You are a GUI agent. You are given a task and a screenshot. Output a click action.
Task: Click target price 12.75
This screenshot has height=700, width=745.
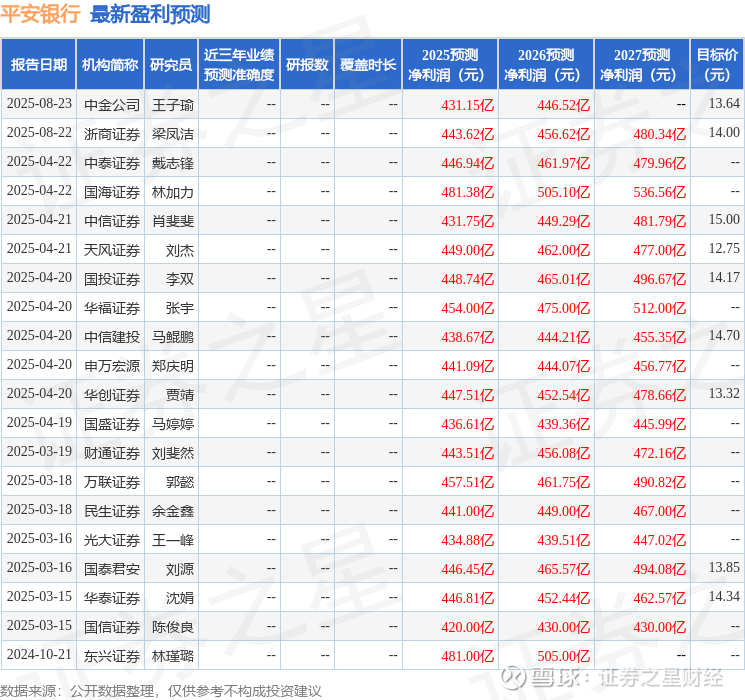(x=724, y=248)
